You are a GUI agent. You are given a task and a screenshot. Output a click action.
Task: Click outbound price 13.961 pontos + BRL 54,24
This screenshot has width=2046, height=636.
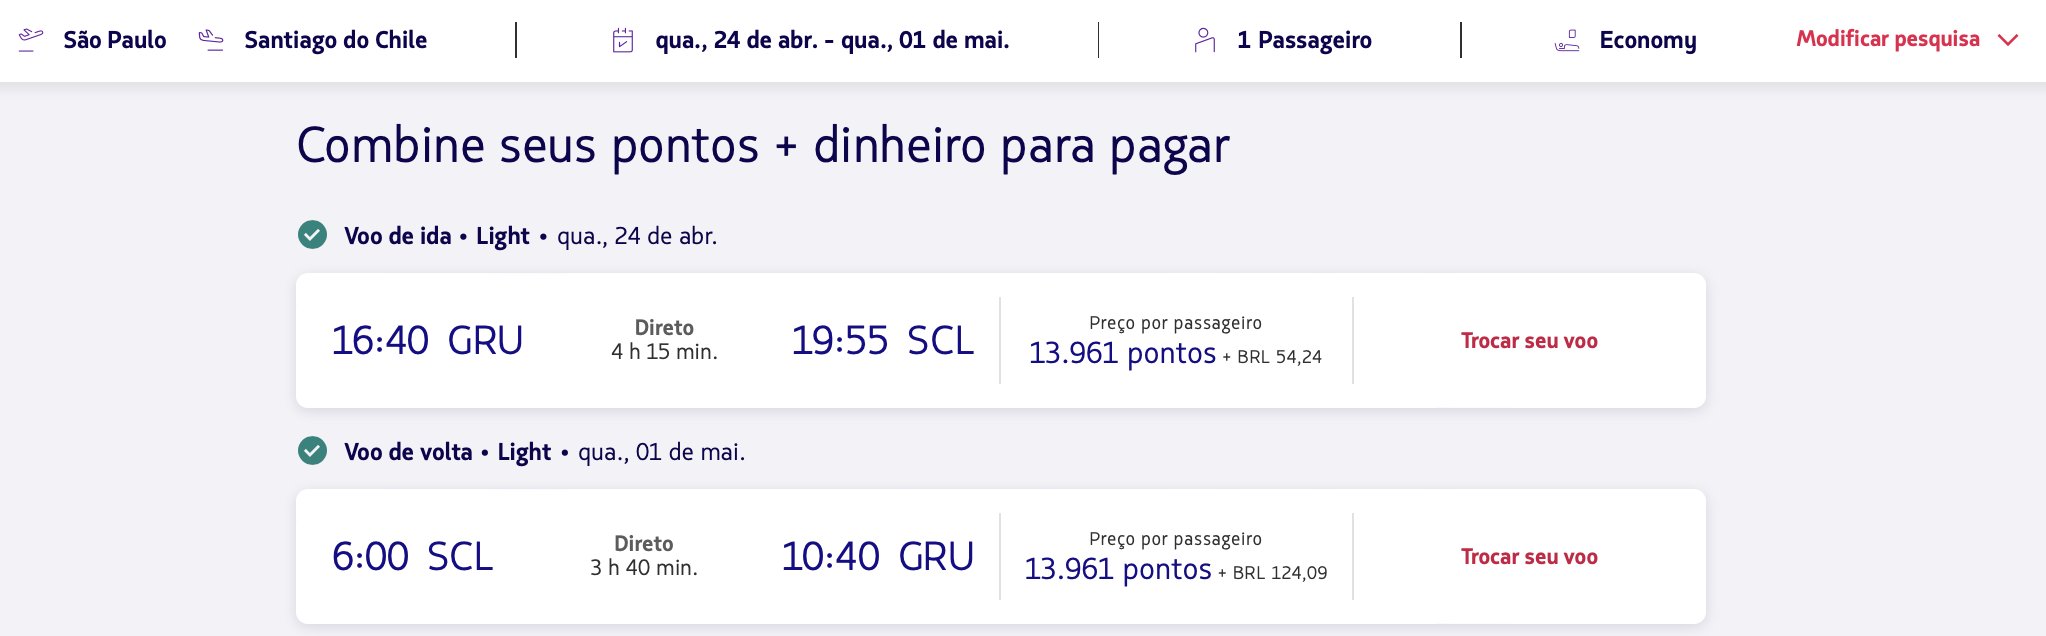pos(1175,354)
